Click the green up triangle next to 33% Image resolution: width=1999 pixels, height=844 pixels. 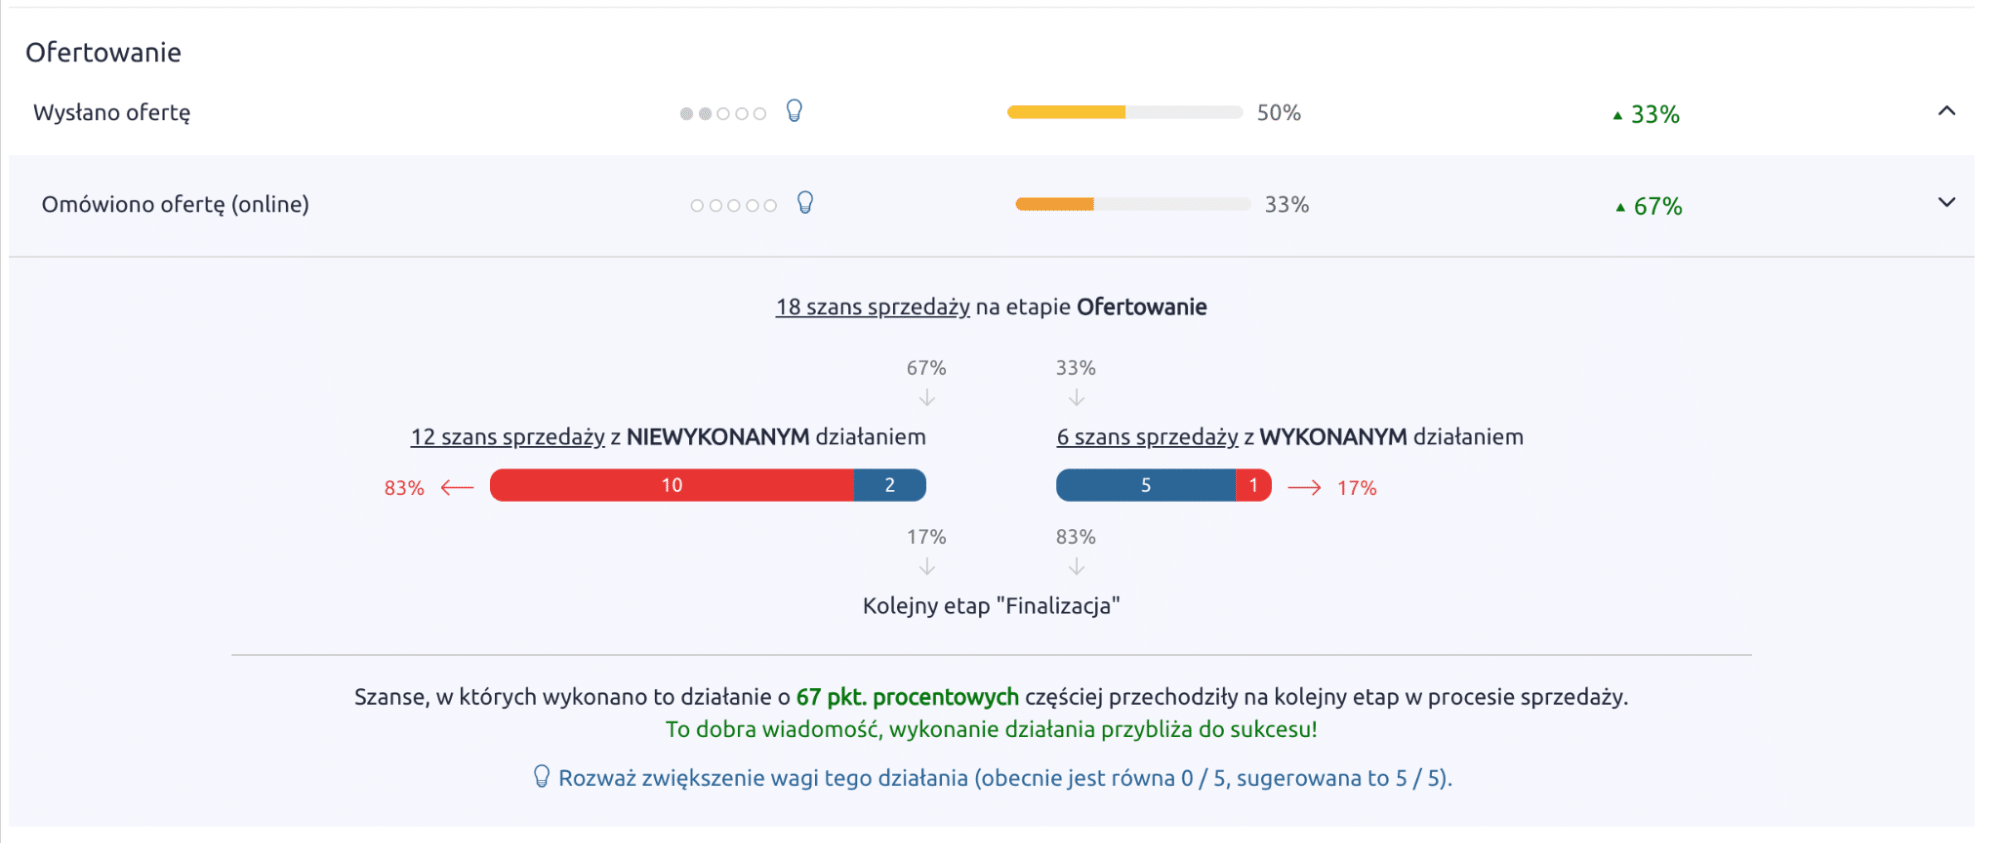click(x=1618, y=113)
